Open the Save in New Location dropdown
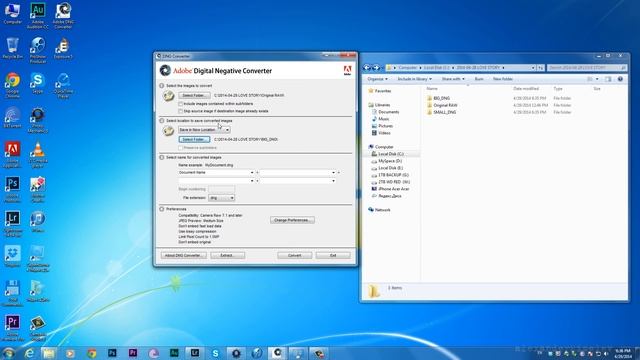This screenshot has width=640, height=360. pyautogui.click(x=204, y=130)
